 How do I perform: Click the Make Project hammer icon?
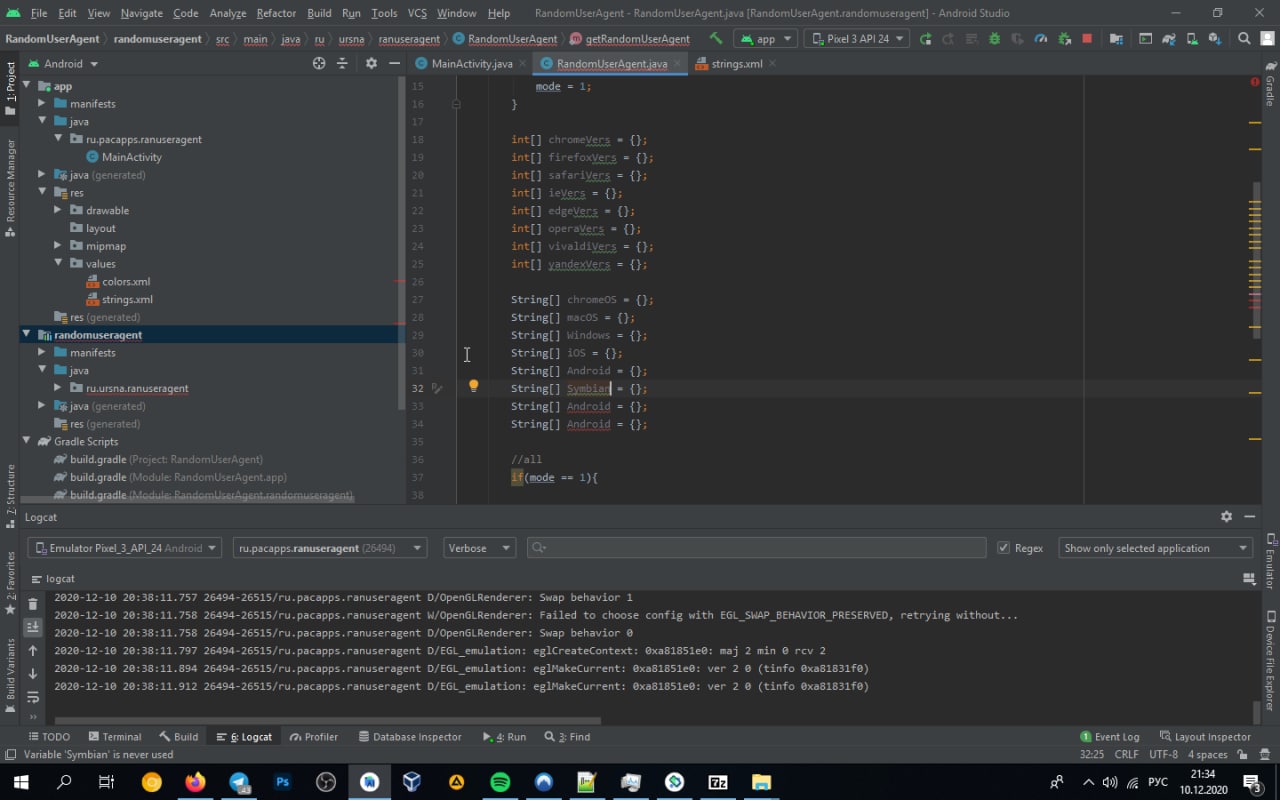pyautogui.click(x=716, y=39)
